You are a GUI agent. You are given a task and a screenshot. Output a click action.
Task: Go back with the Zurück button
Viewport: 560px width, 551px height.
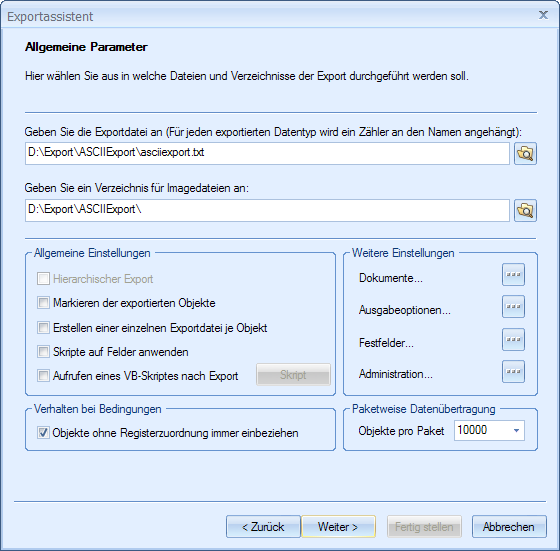(x=263, y=526)
